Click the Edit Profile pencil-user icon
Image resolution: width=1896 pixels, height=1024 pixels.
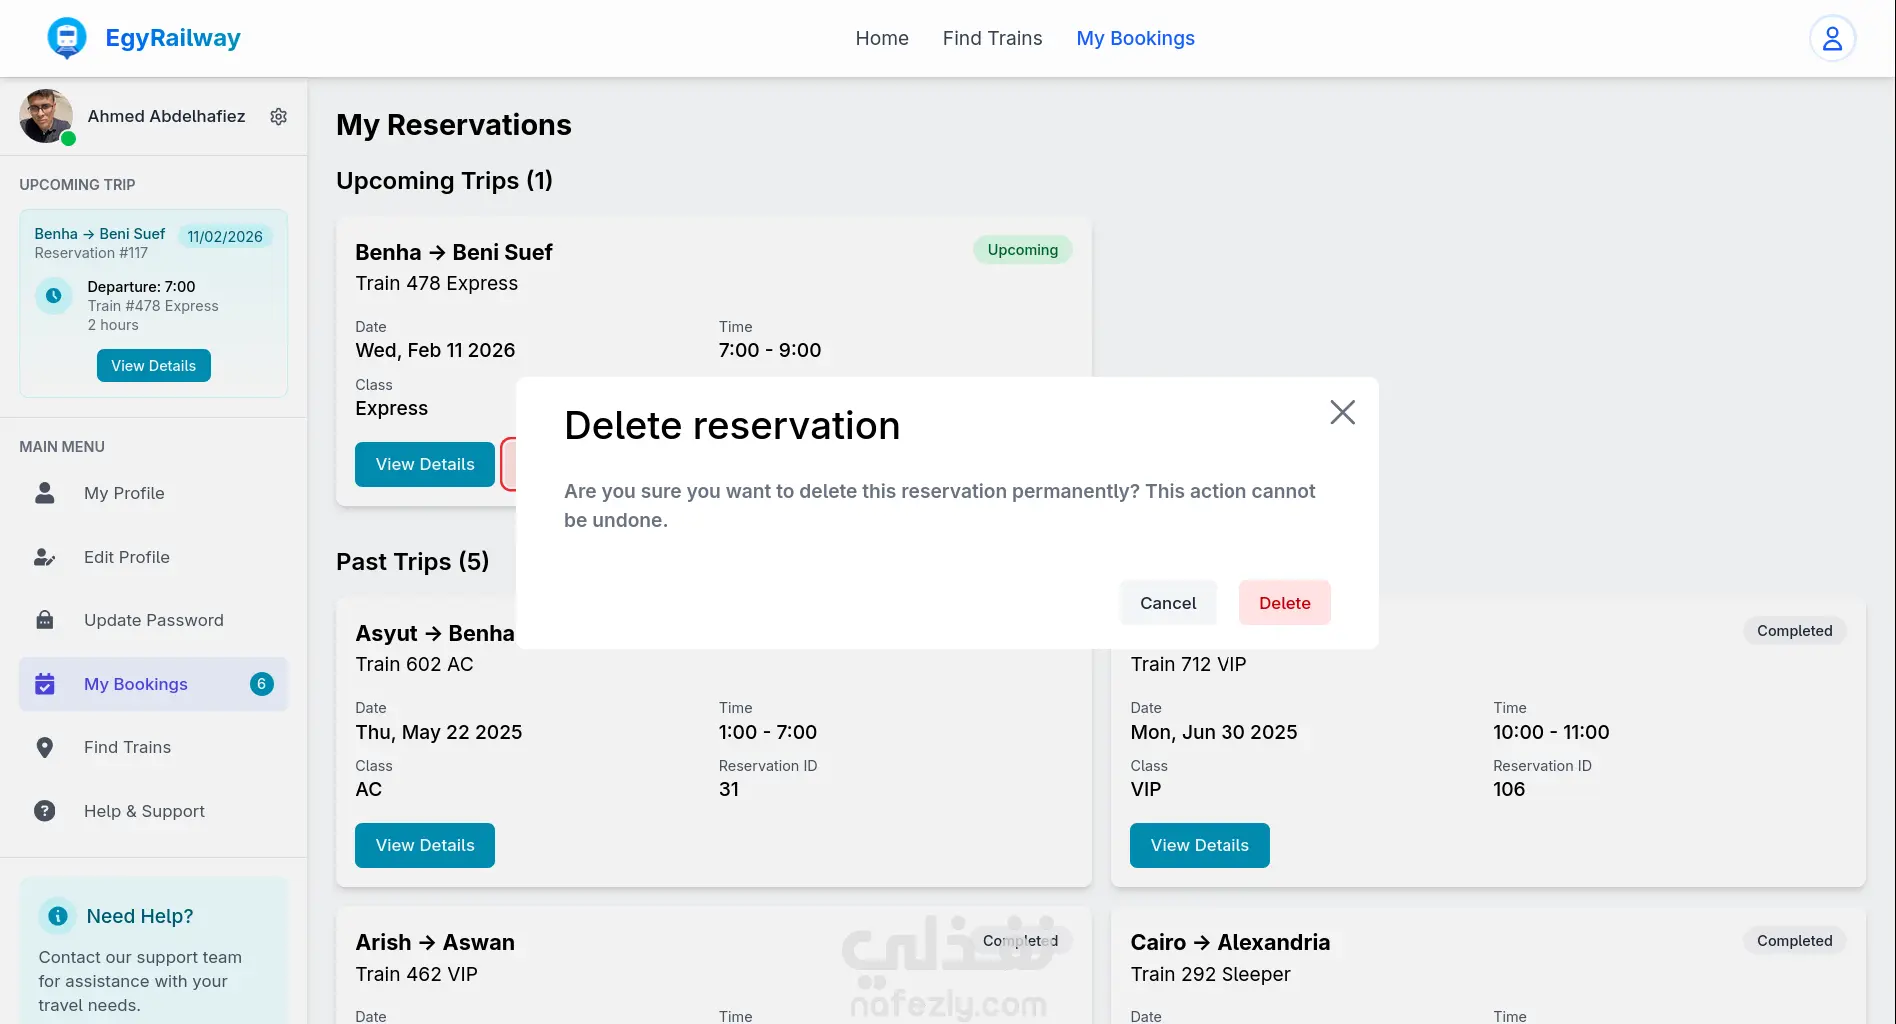45,557
